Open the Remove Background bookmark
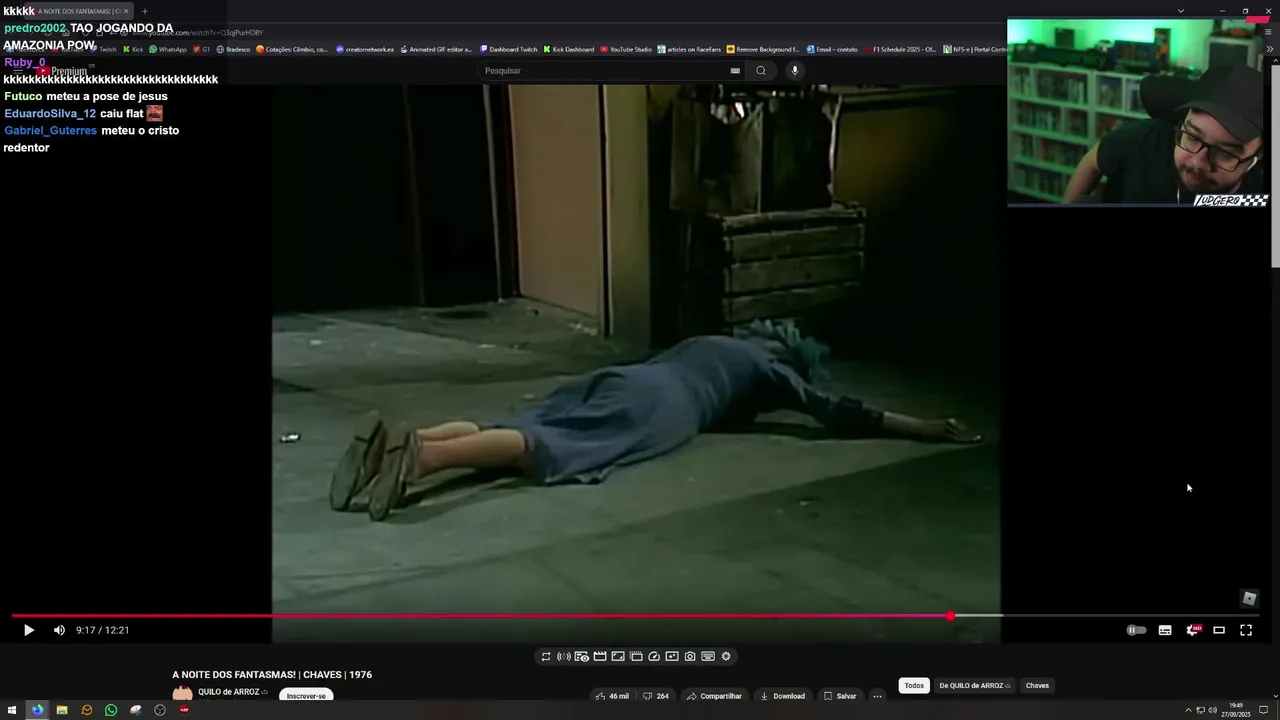1280x720 pixels. pyautogui.click(x=764, y=49)
